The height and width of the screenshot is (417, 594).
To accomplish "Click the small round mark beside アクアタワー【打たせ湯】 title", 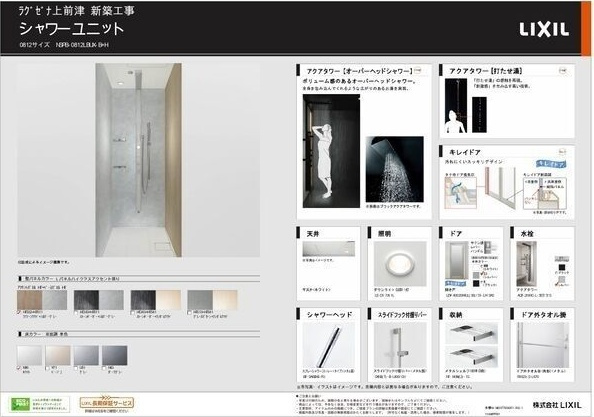I will point(563,70).
